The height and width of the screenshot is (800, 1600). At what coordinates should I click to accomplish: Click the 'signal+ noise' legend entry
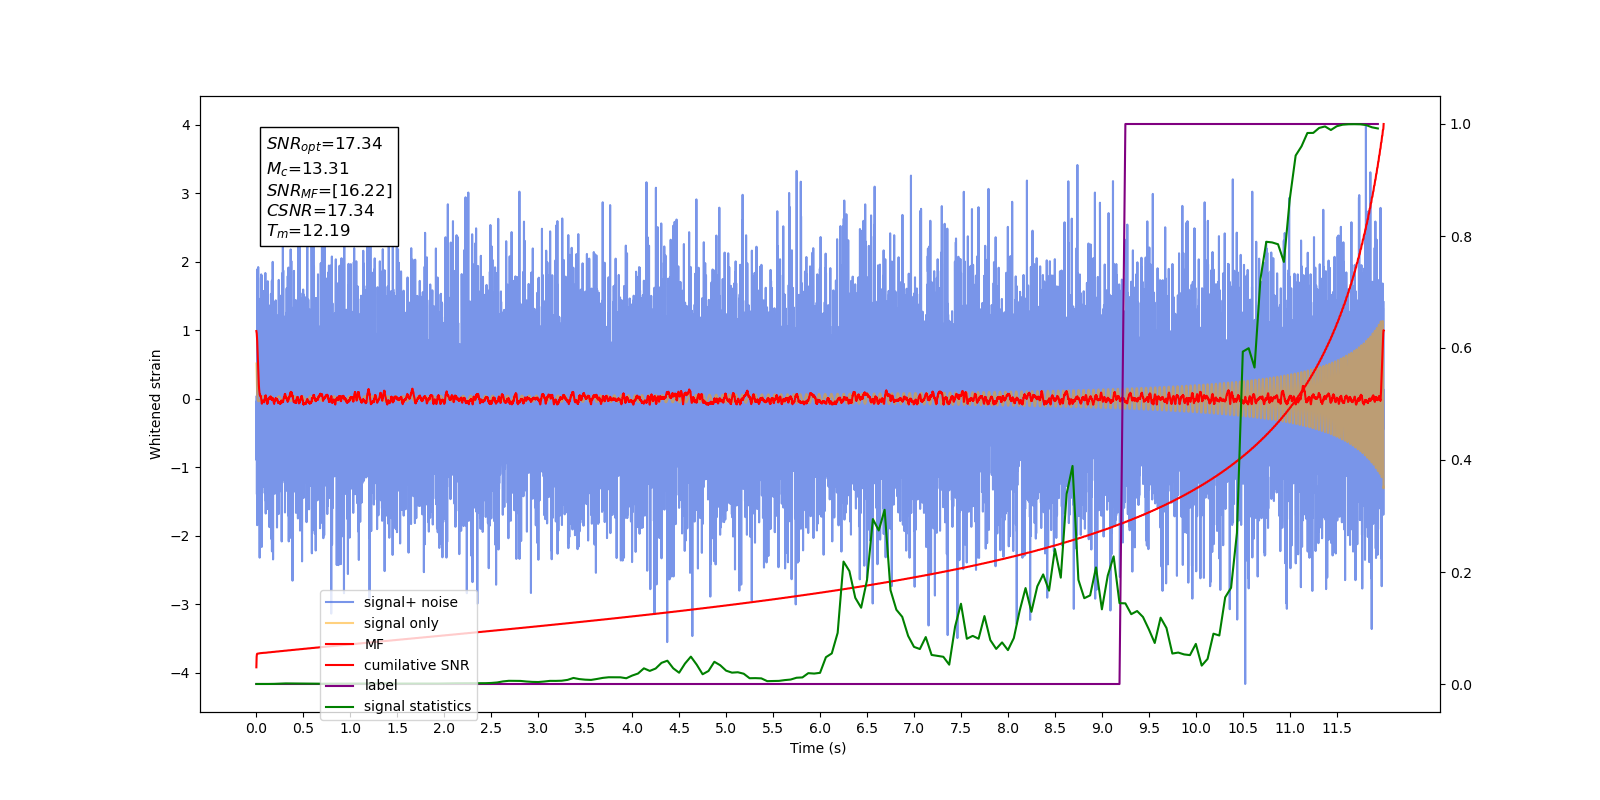pos(410,602)
